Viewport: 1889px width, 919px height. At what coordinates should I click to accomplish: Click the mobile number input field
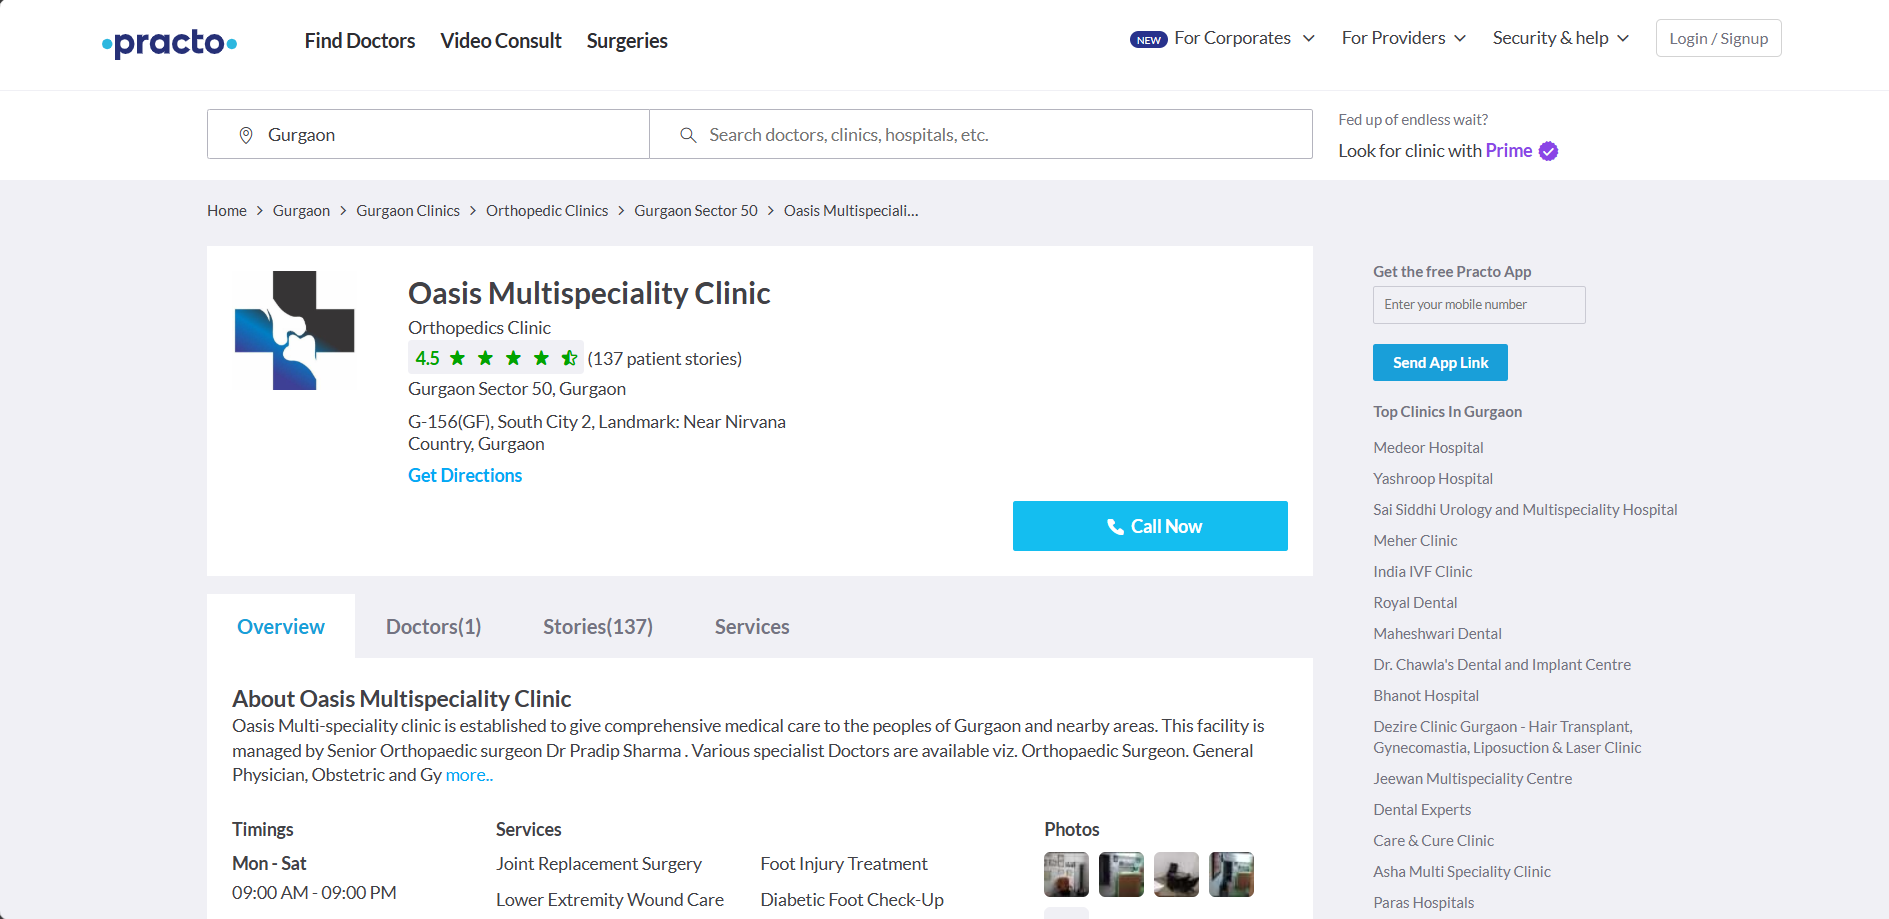click(1478, 305)
